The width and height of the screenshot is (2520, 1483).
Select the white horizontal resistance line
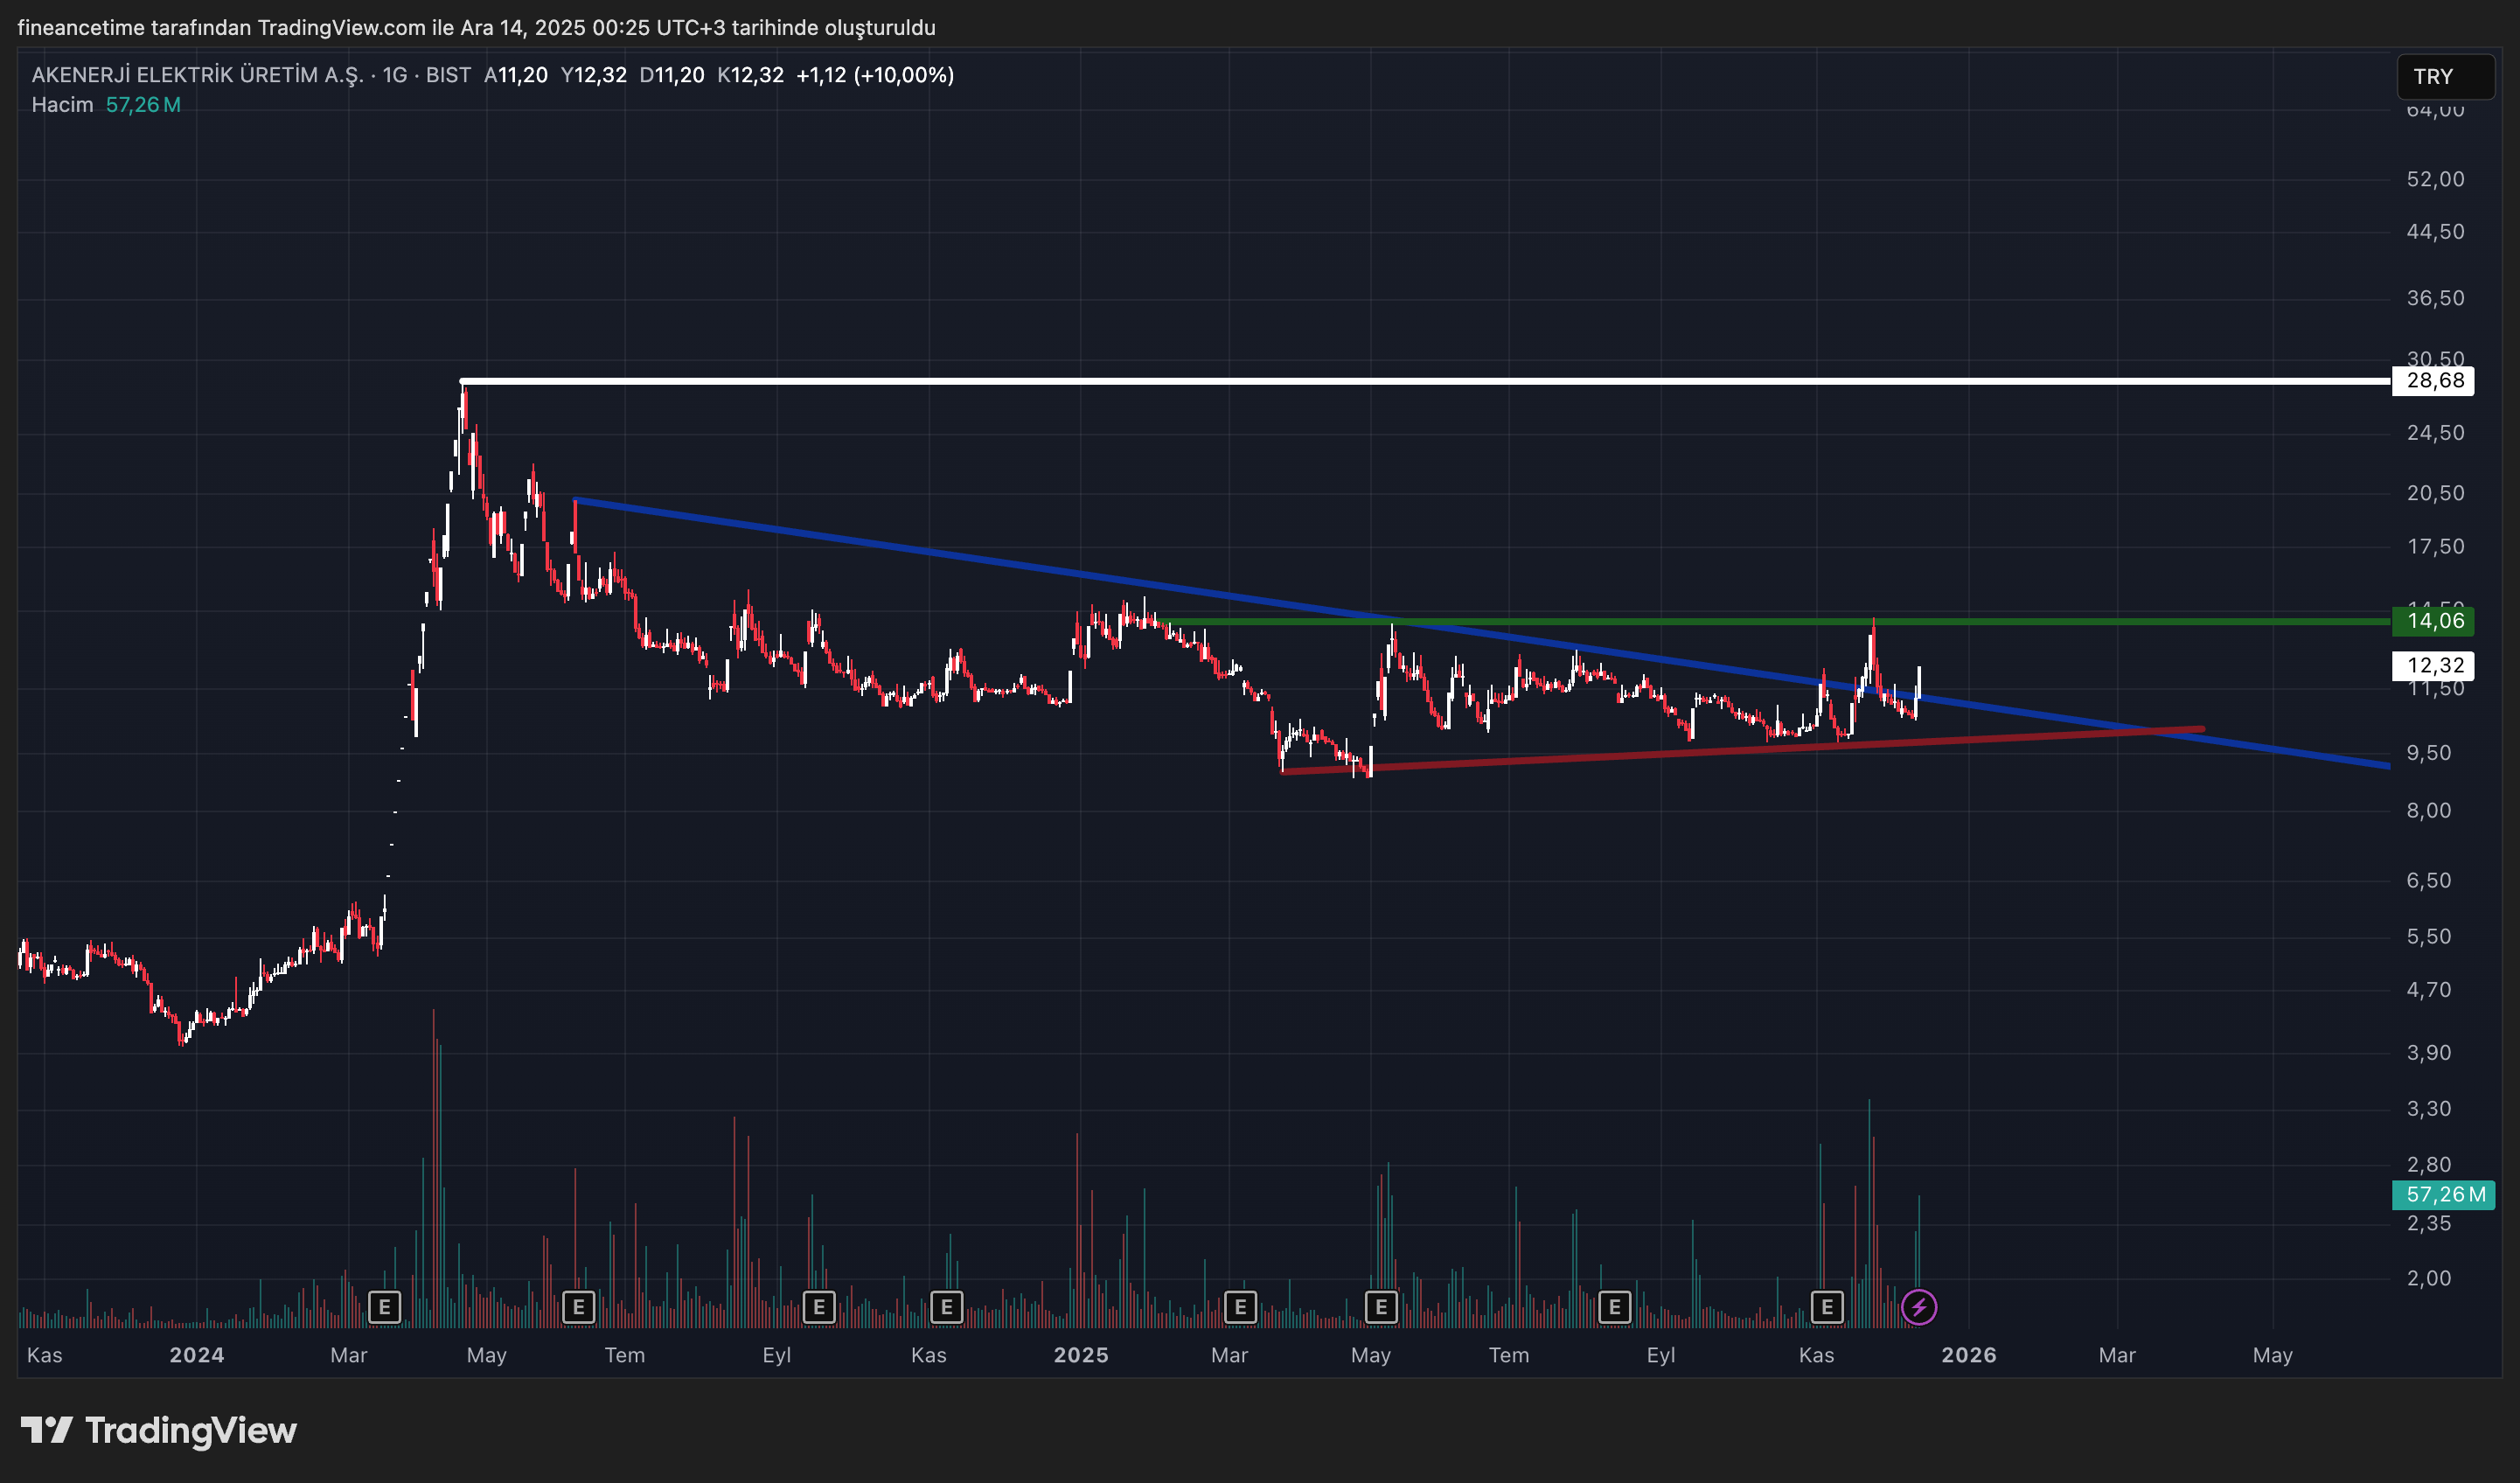(x=1400, y=381)
